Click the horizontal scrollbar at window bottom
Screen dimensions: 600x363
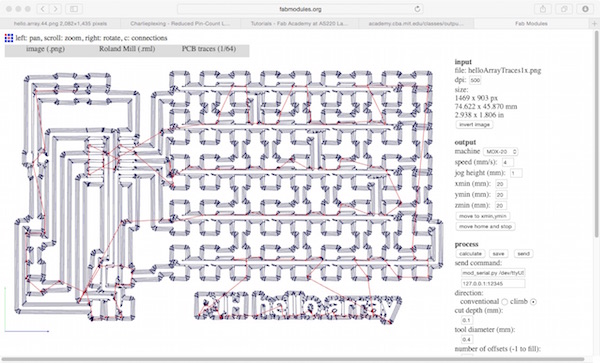coord(293,360)
